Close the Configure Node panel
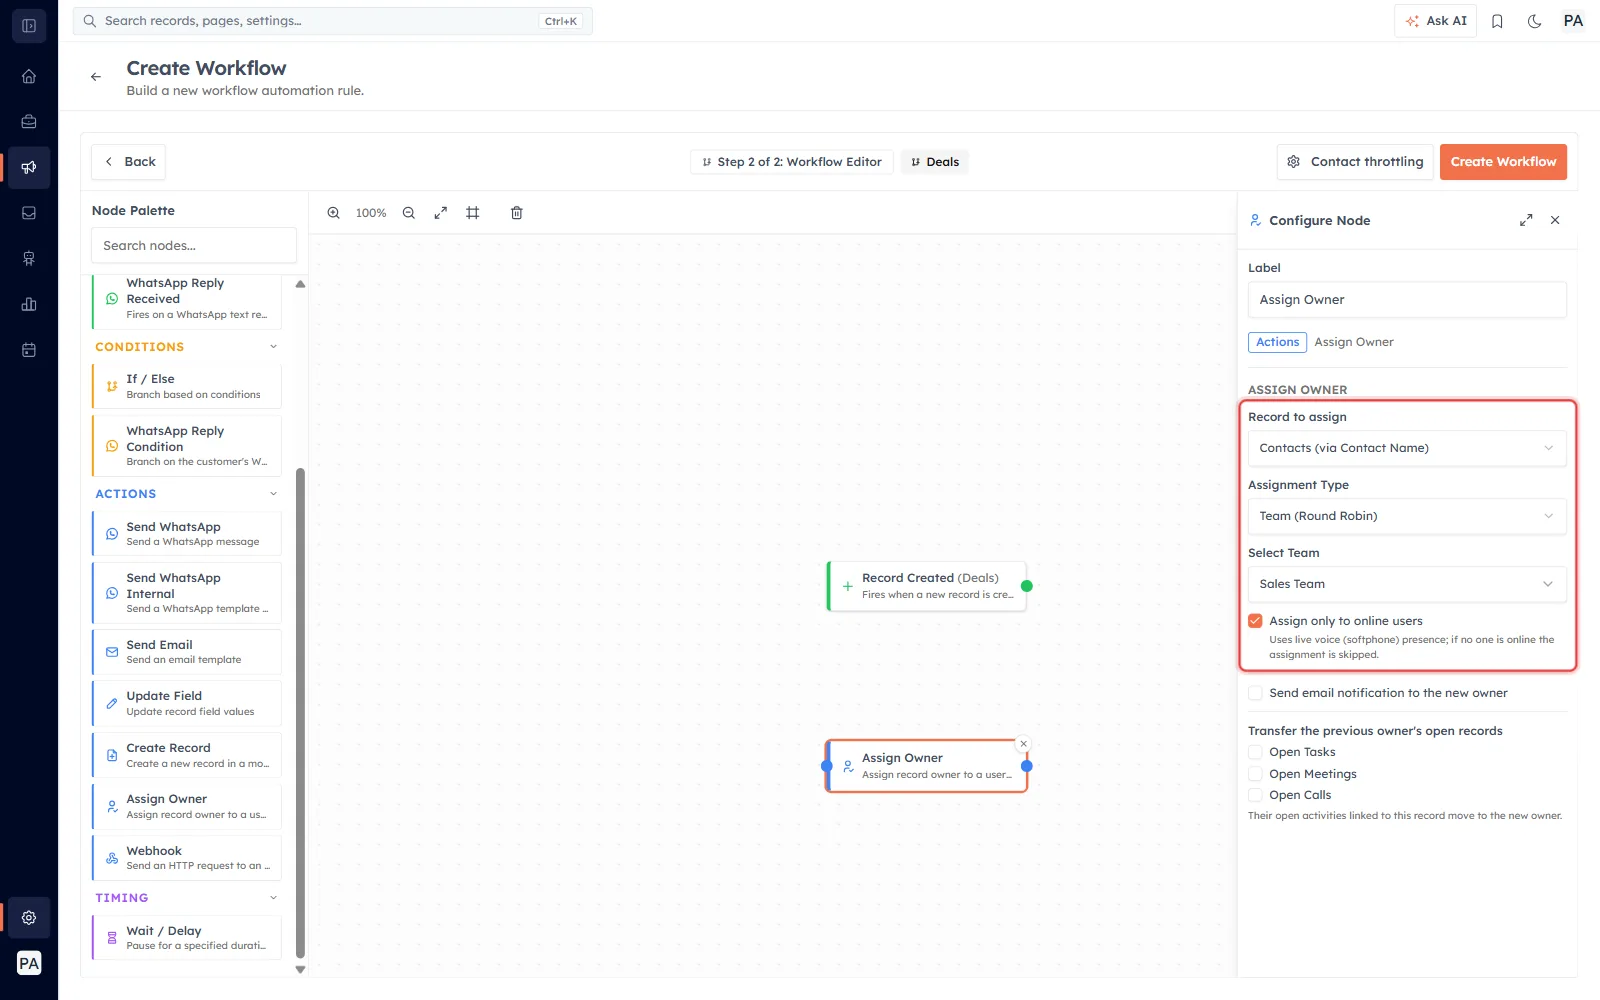The image size is (1600, 1000). coord(1555,220)
